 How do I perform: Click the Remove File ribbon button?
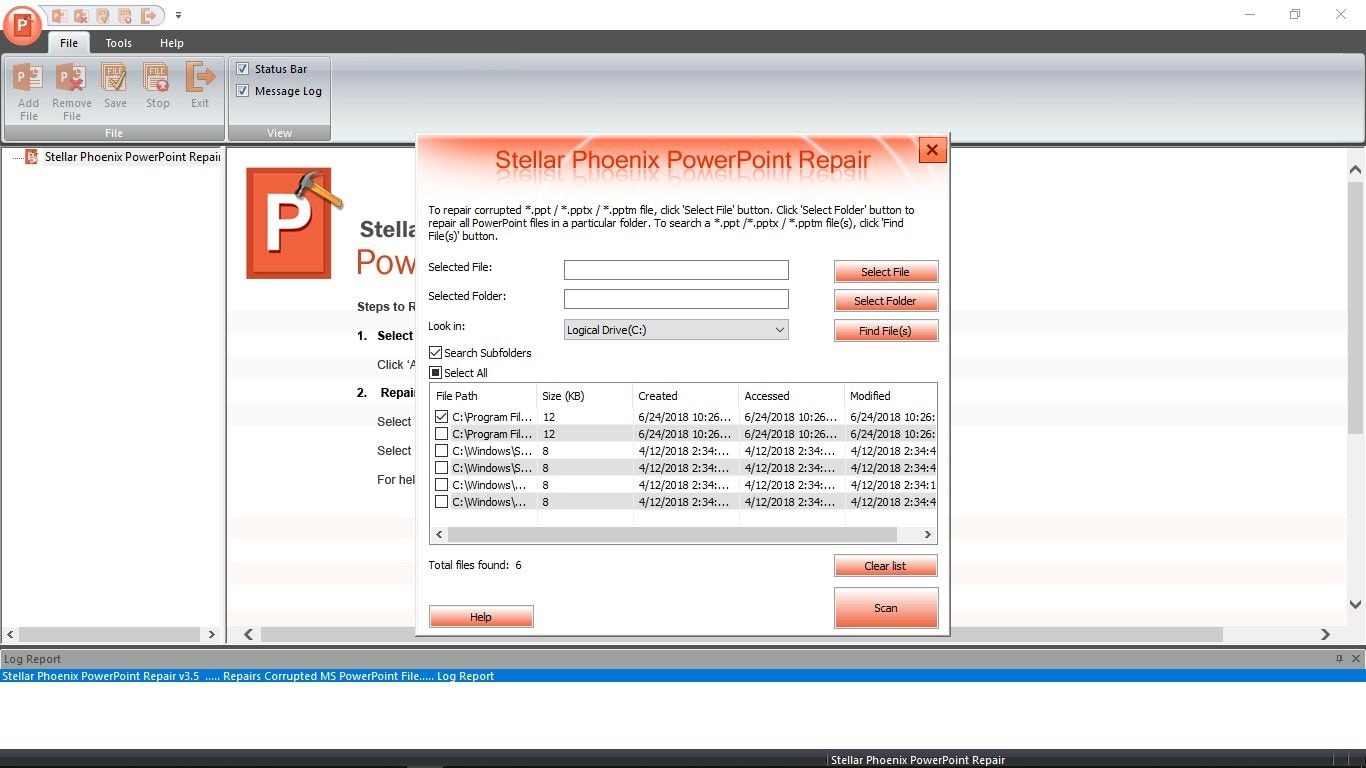(72, 92)
